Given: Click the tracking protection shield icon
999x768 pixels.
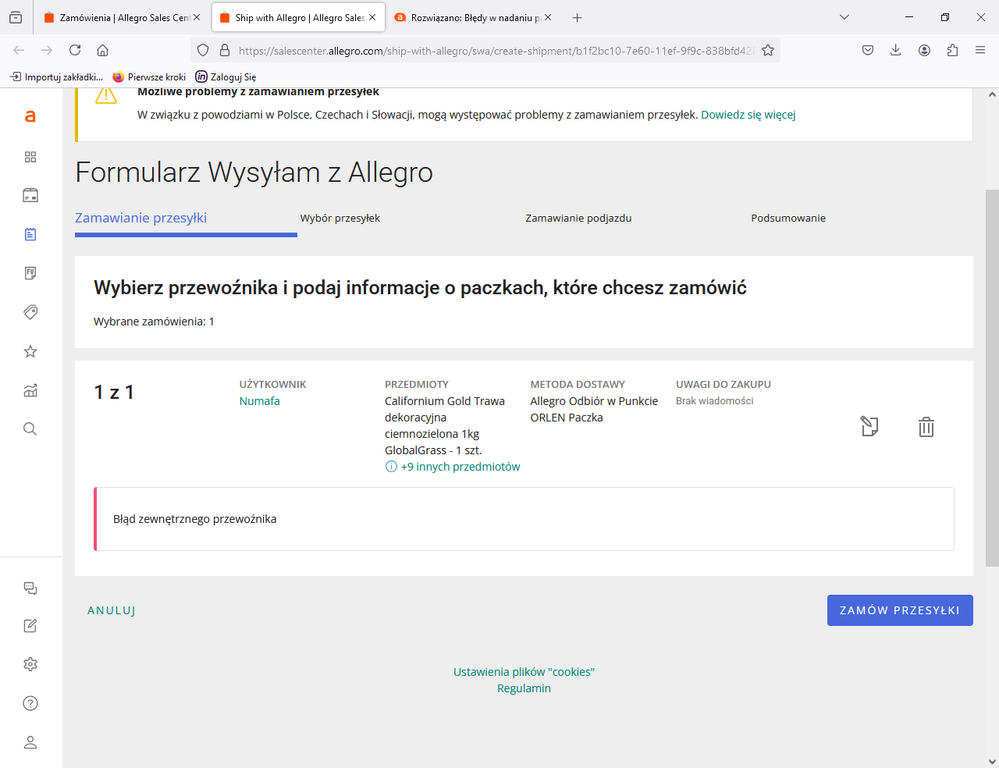Looking at the screenshot, I should point(203,50).
